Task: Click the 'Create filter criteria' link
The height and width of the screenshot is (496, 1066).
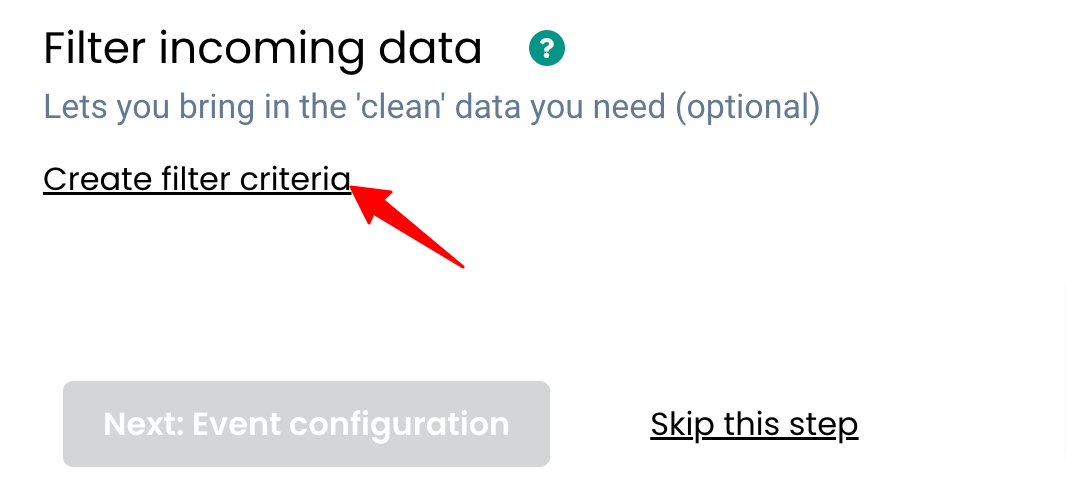Action: click(197, 179)
